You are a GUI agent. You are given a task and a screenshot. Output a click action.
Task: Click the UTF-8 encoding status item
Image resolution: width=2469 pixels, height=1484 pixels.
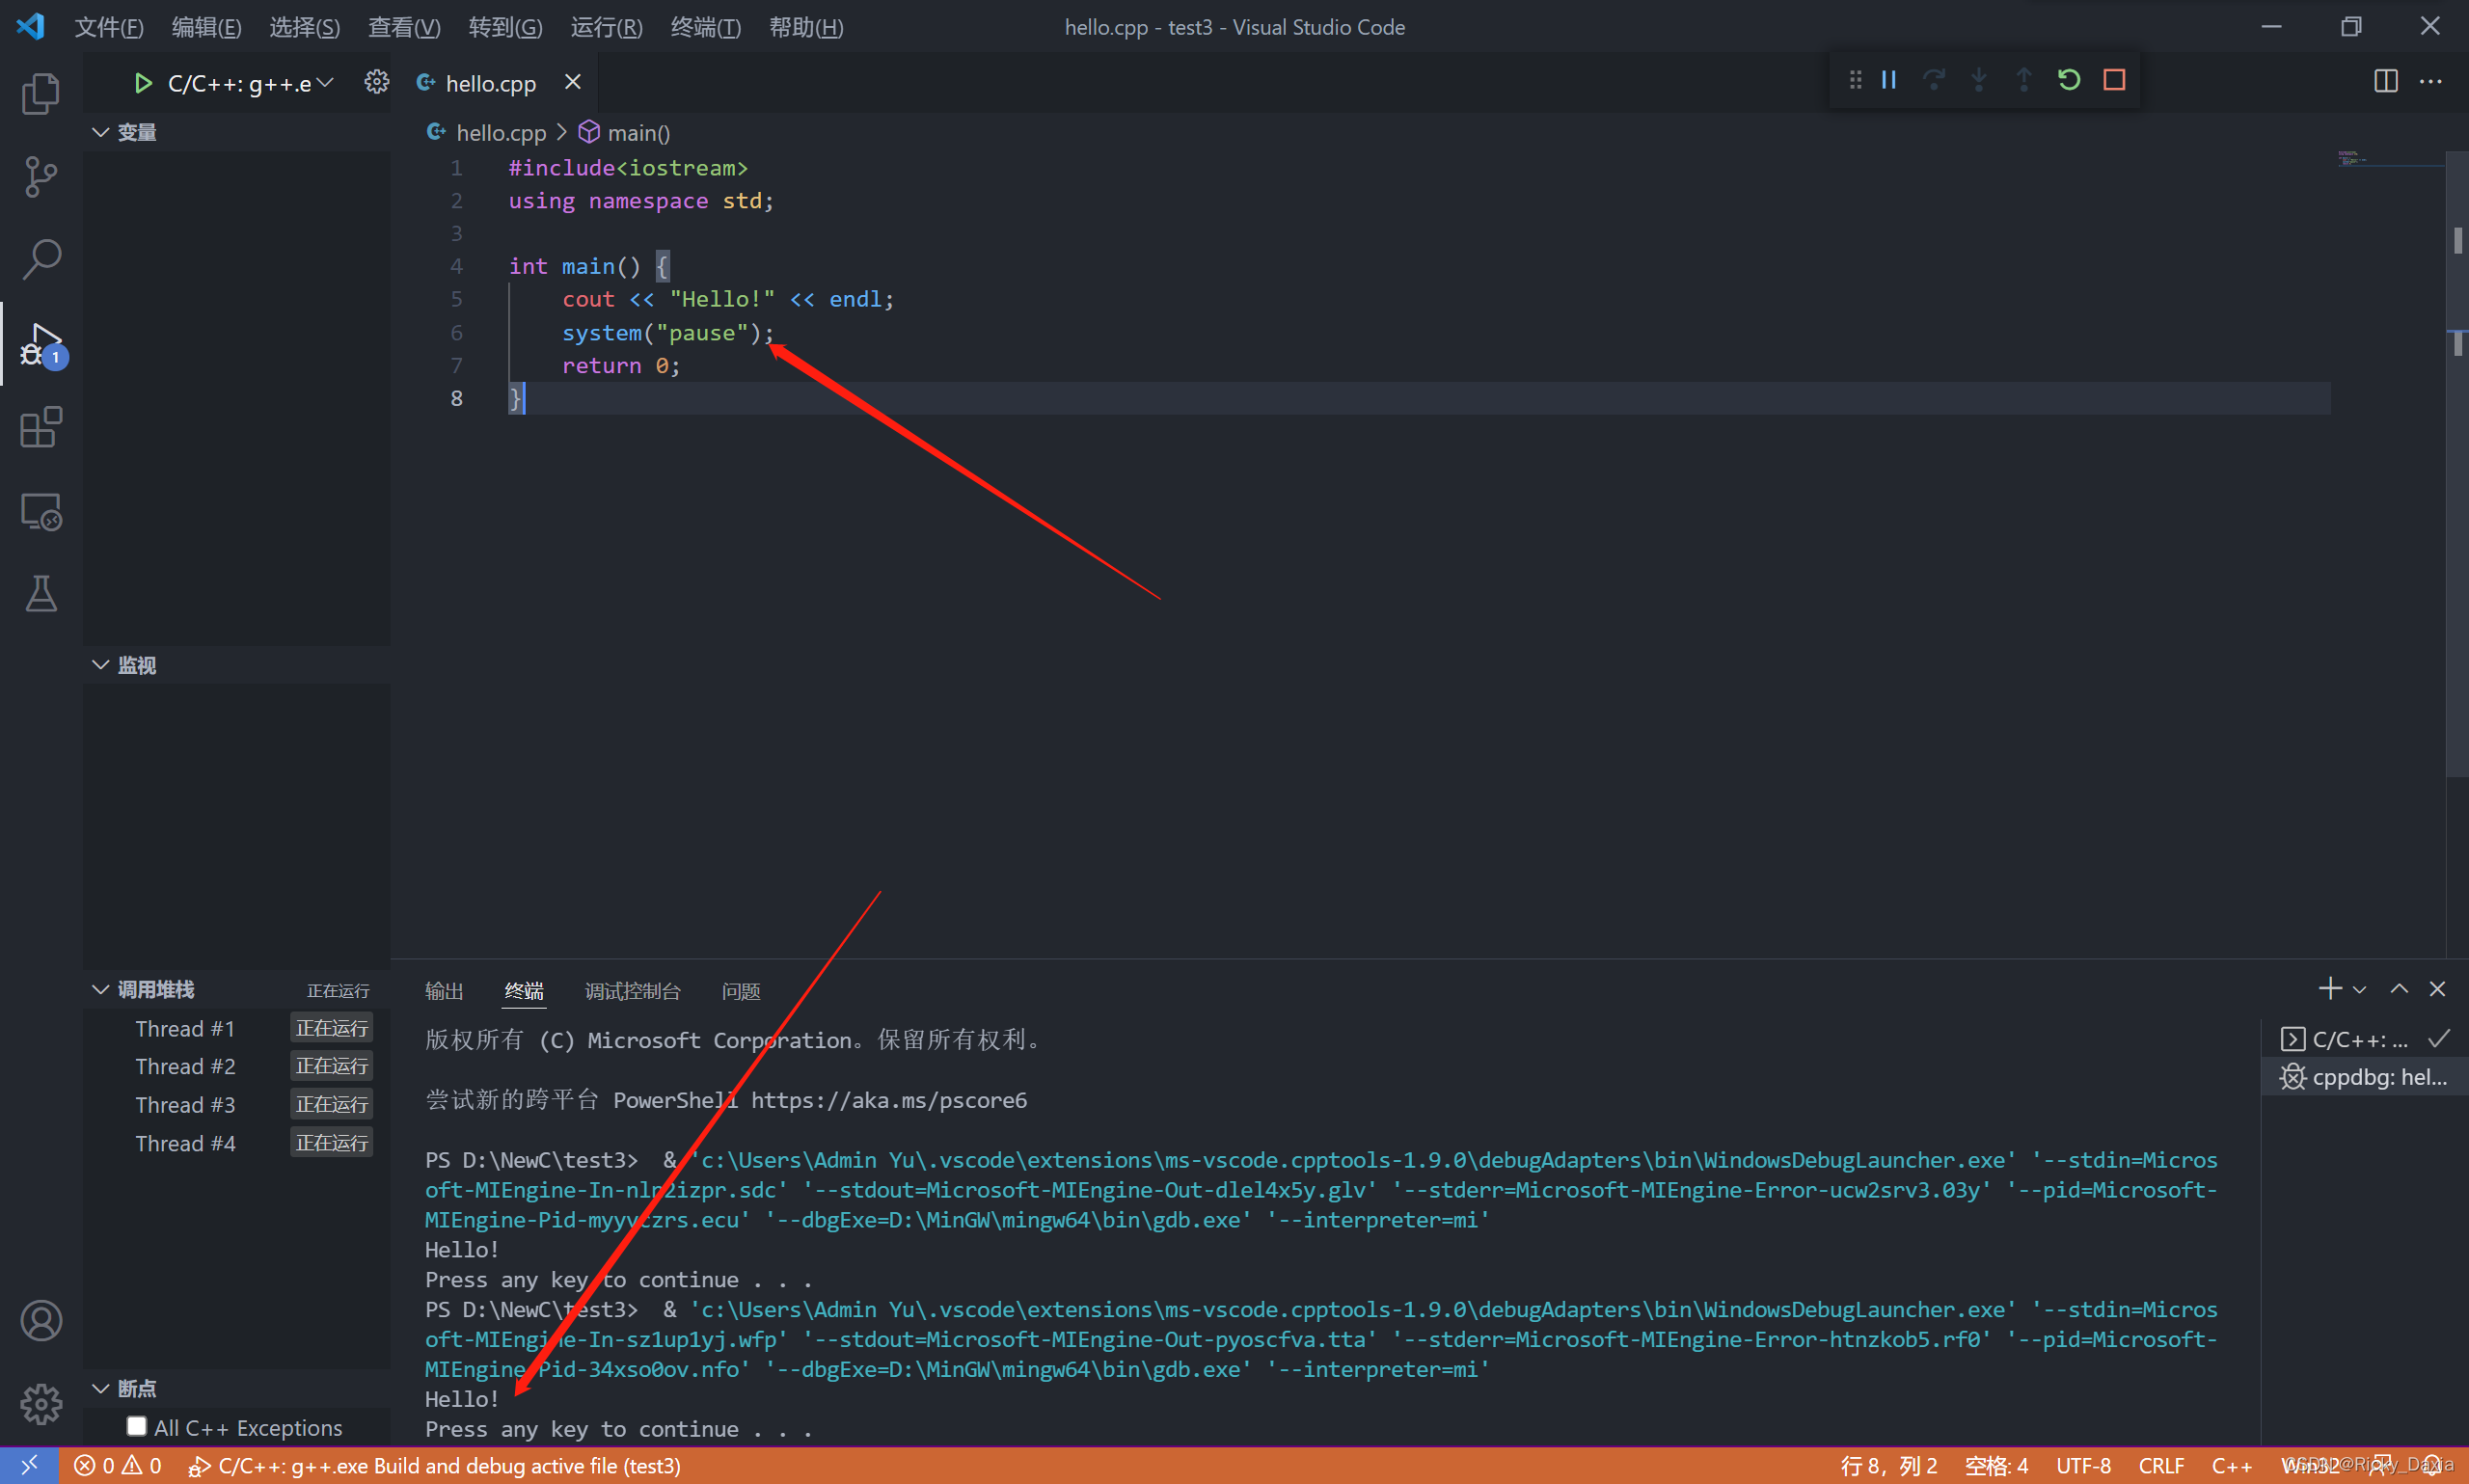2083,1465
